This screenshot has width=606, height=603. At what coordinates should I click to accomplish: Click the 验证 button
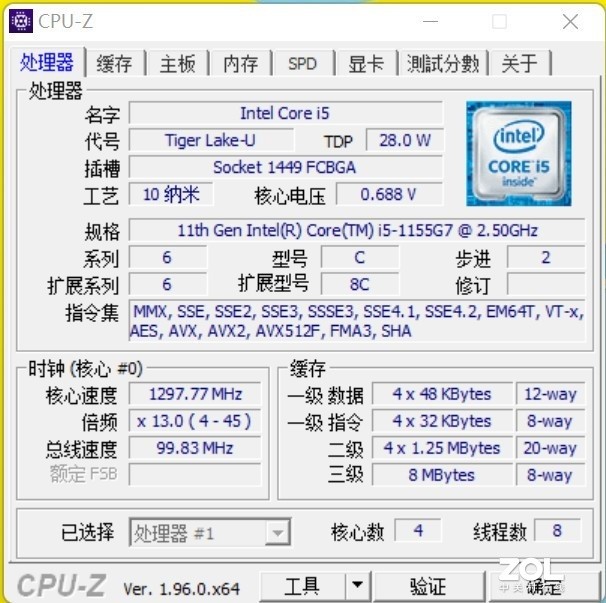coord(429,586)
